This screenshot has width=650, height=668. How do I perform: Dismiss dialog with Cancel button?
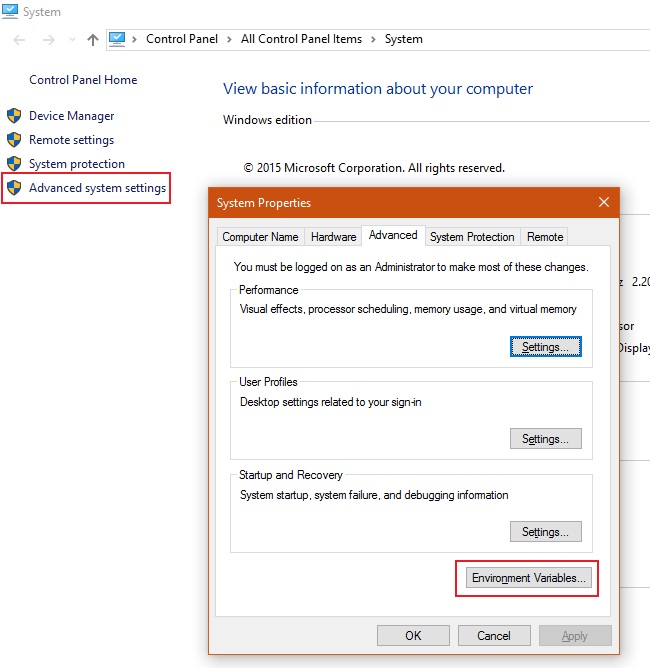click(x=494, y=636)
